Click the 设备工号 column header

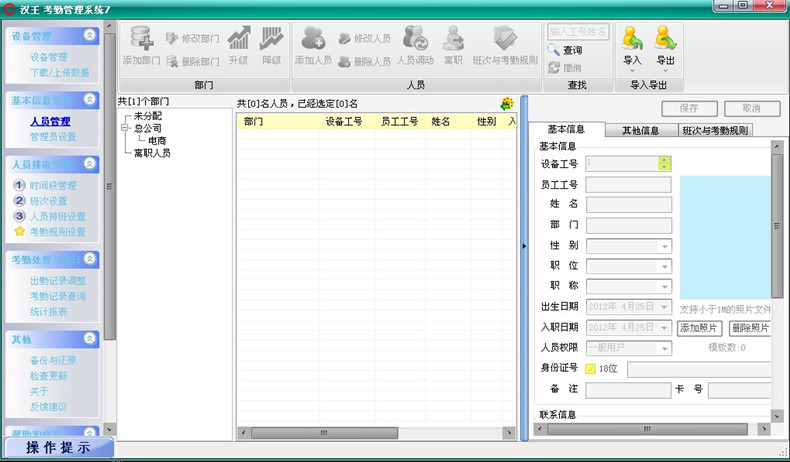pyautogui.click(x=344, y=121)
